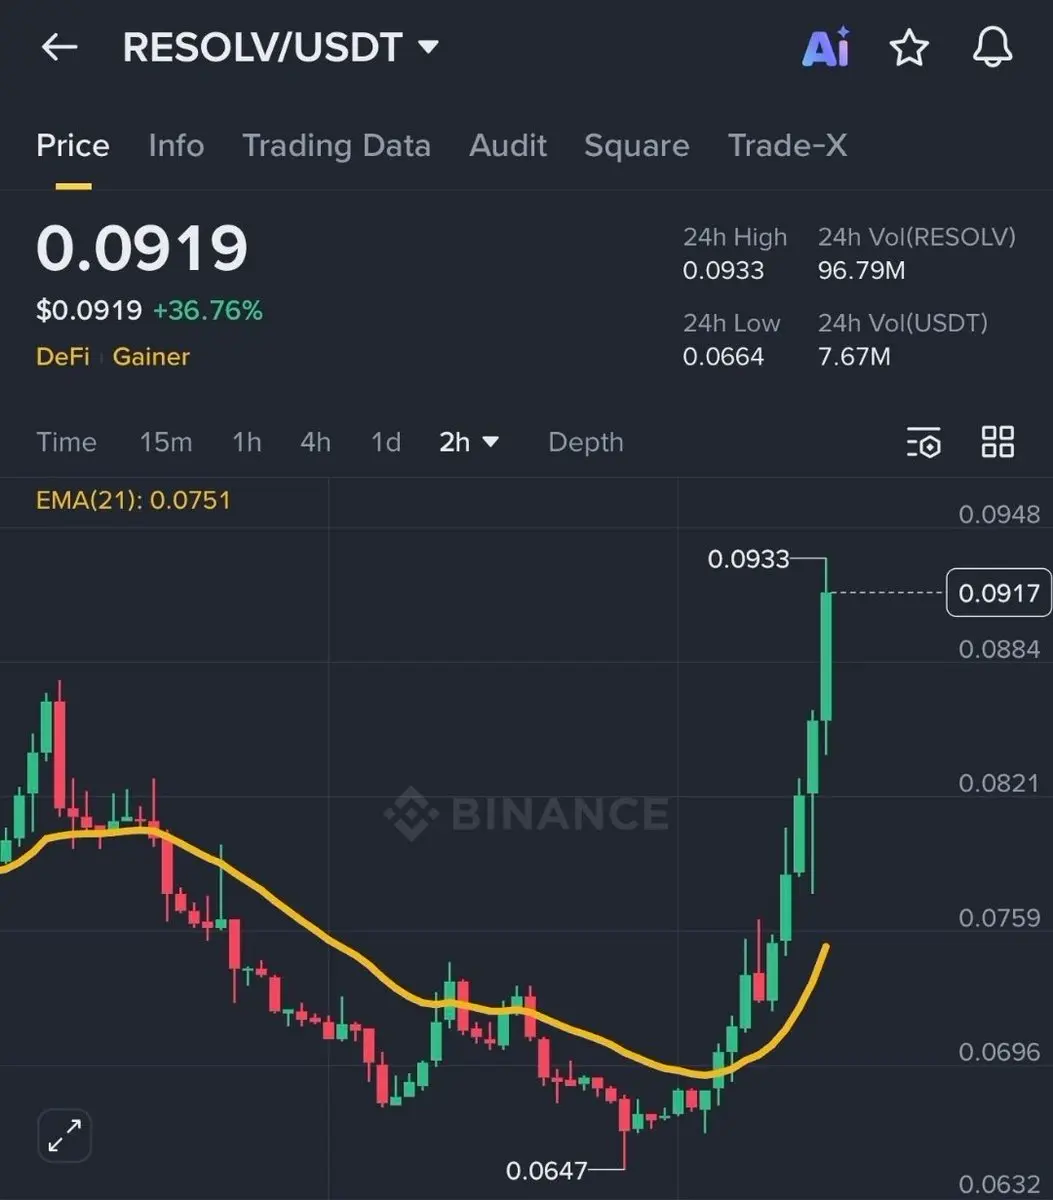
Task: Switch to the Info tab
Action: pyautogui.click(x=176, y=146)
